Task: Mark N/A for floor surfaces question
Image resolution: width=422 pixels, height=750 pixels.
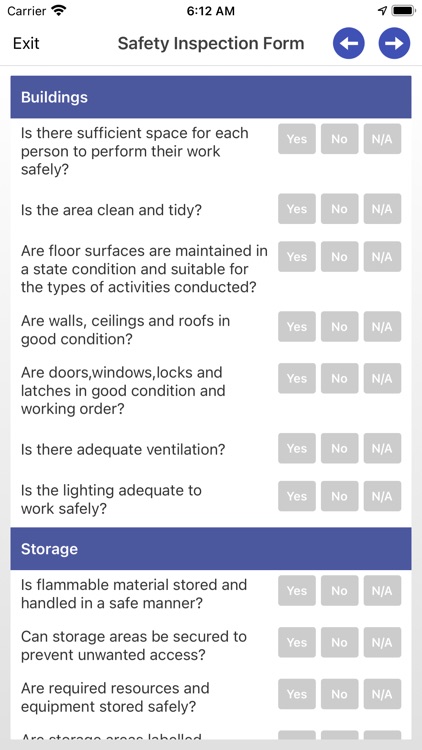Action: click(x=382, y=257)
